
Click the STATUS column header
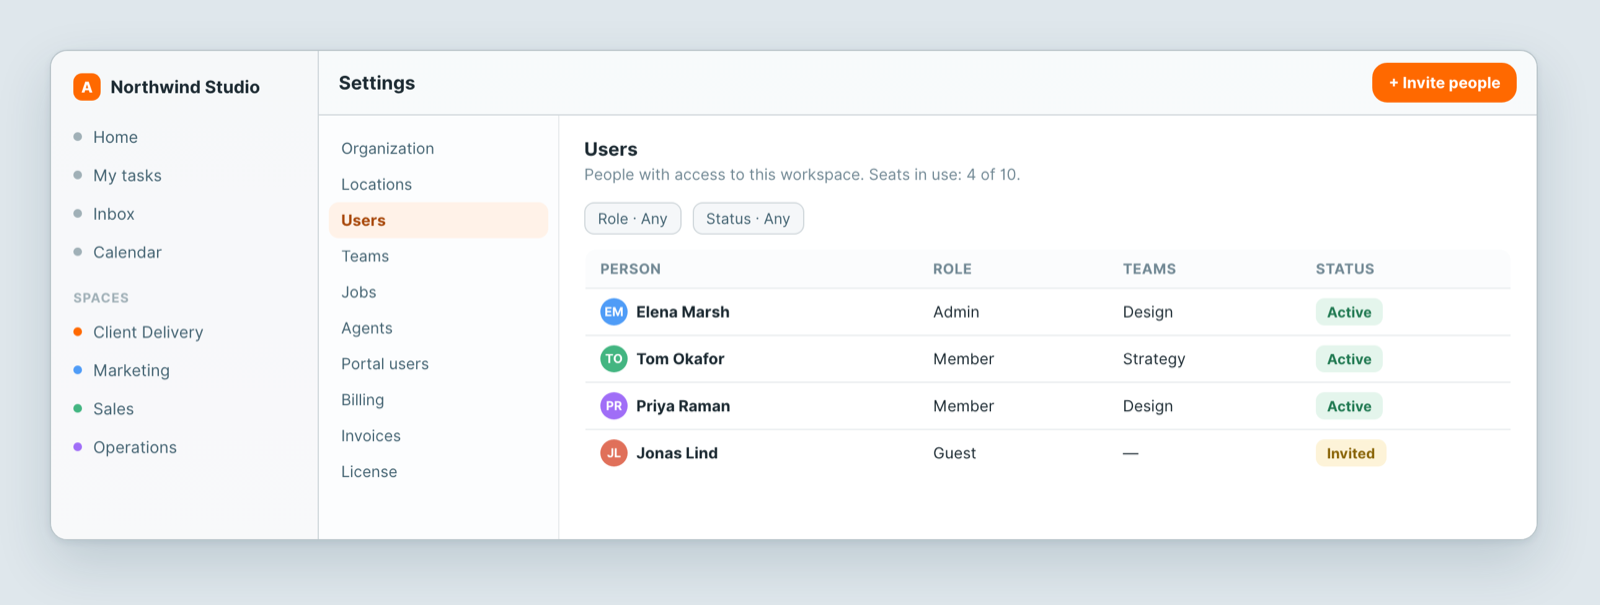[x=1345, y=269]
